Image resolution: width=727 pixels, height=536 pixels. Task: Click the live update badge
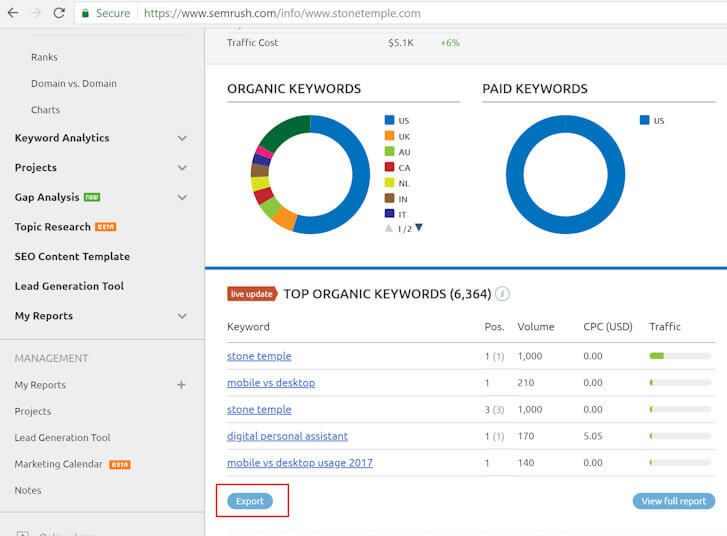coord(252,294)
